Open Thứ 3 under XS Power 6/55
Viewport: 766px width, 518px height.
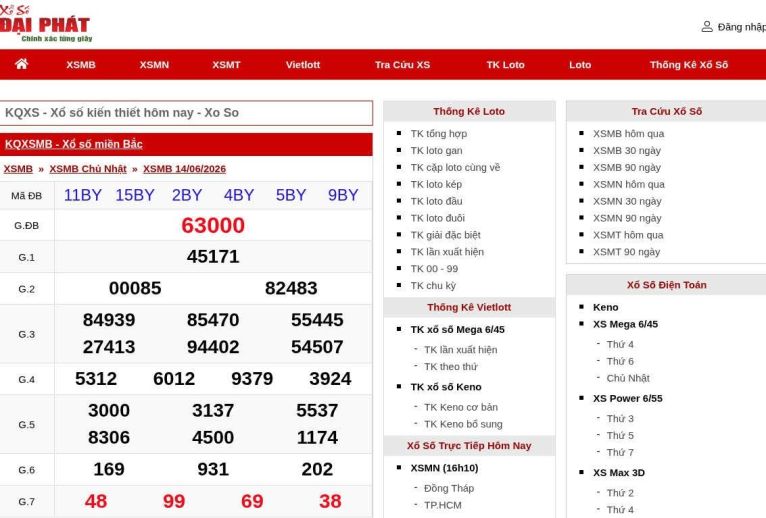point(620,419)
